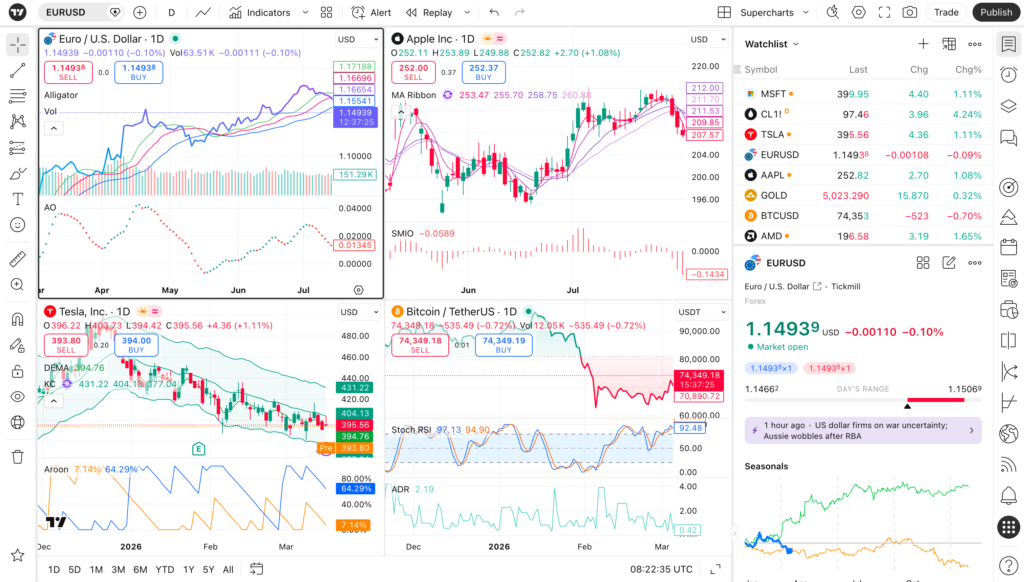The width and height of the screenshot is (1024, 582).
Task: Take a chart snapshot with the camera icon
Action: pyautogui.click(x=909, y=12)
